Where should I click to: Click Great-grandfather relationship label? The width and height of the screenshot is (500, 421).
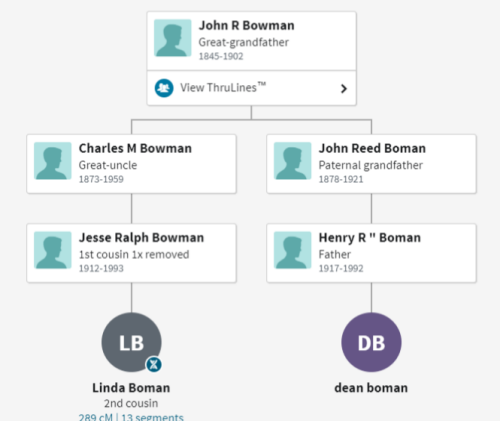(244, 42)
